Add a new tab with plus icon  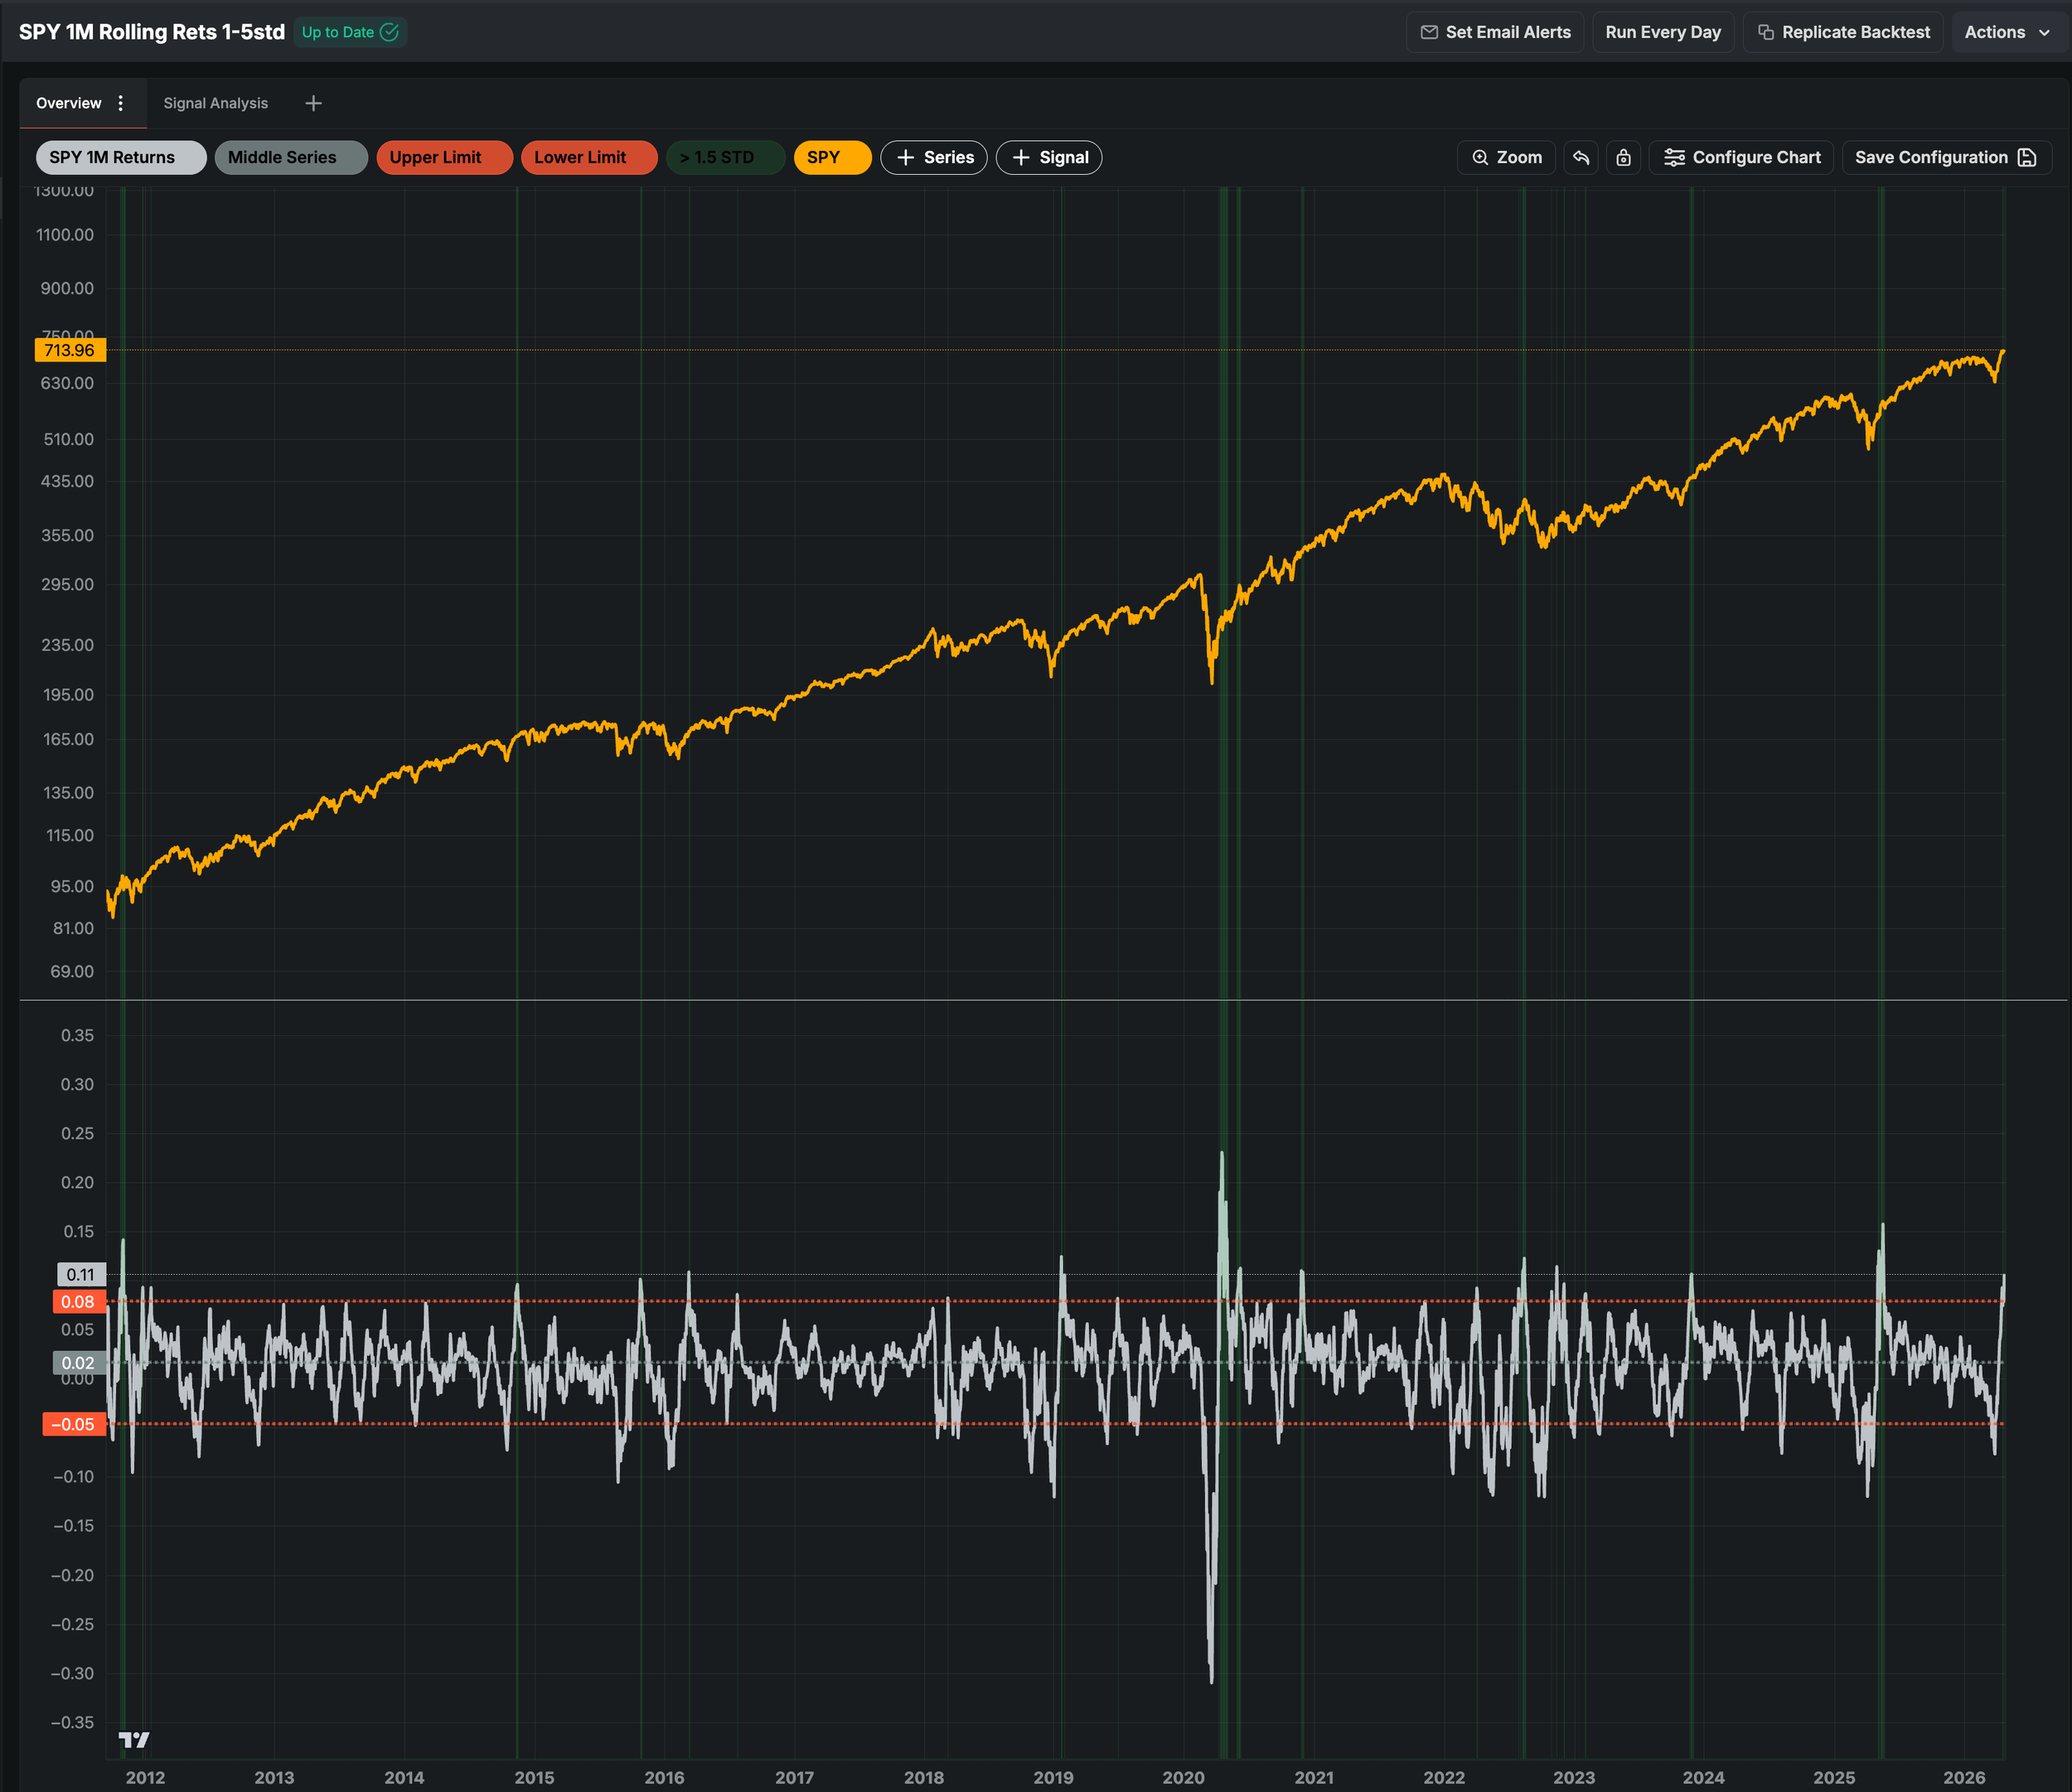313,103
